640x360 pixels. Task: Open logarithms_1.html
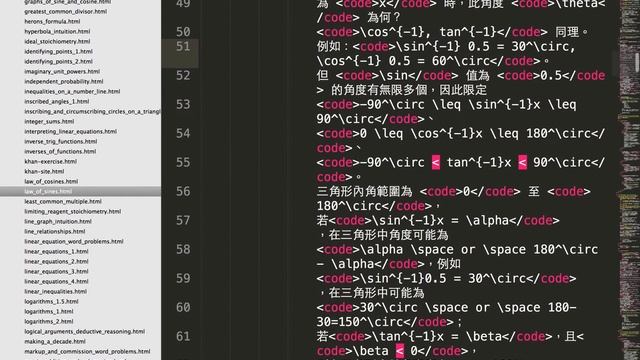click(x=49, y=311)
